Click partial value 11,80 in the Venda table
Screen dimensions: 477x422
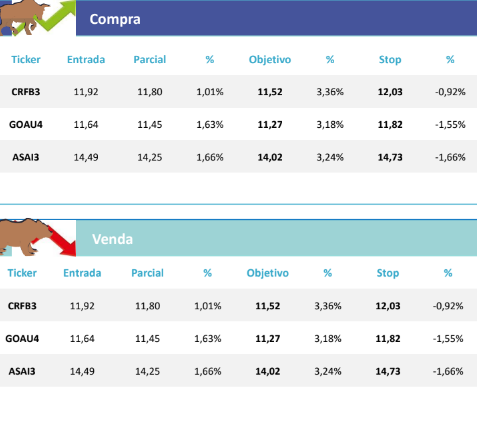147,306
